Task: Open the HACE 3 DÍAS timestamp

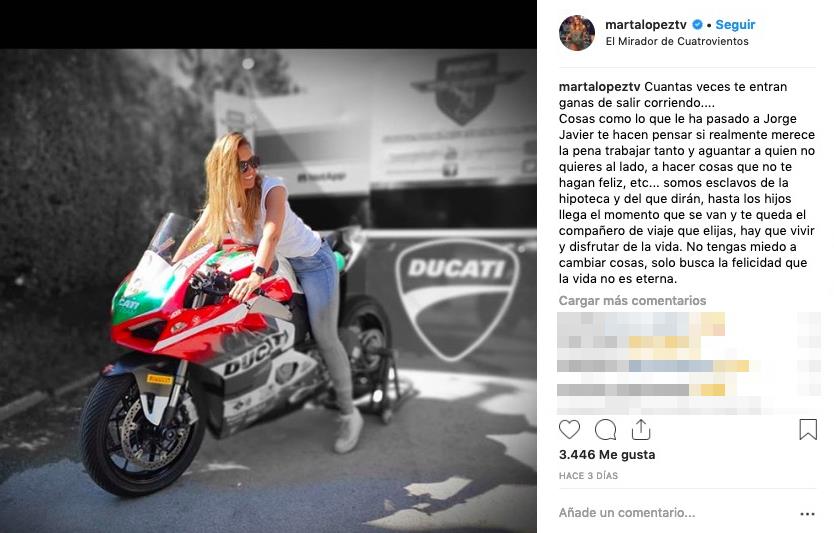Action: pyautogui.click(x=588, y=476)
